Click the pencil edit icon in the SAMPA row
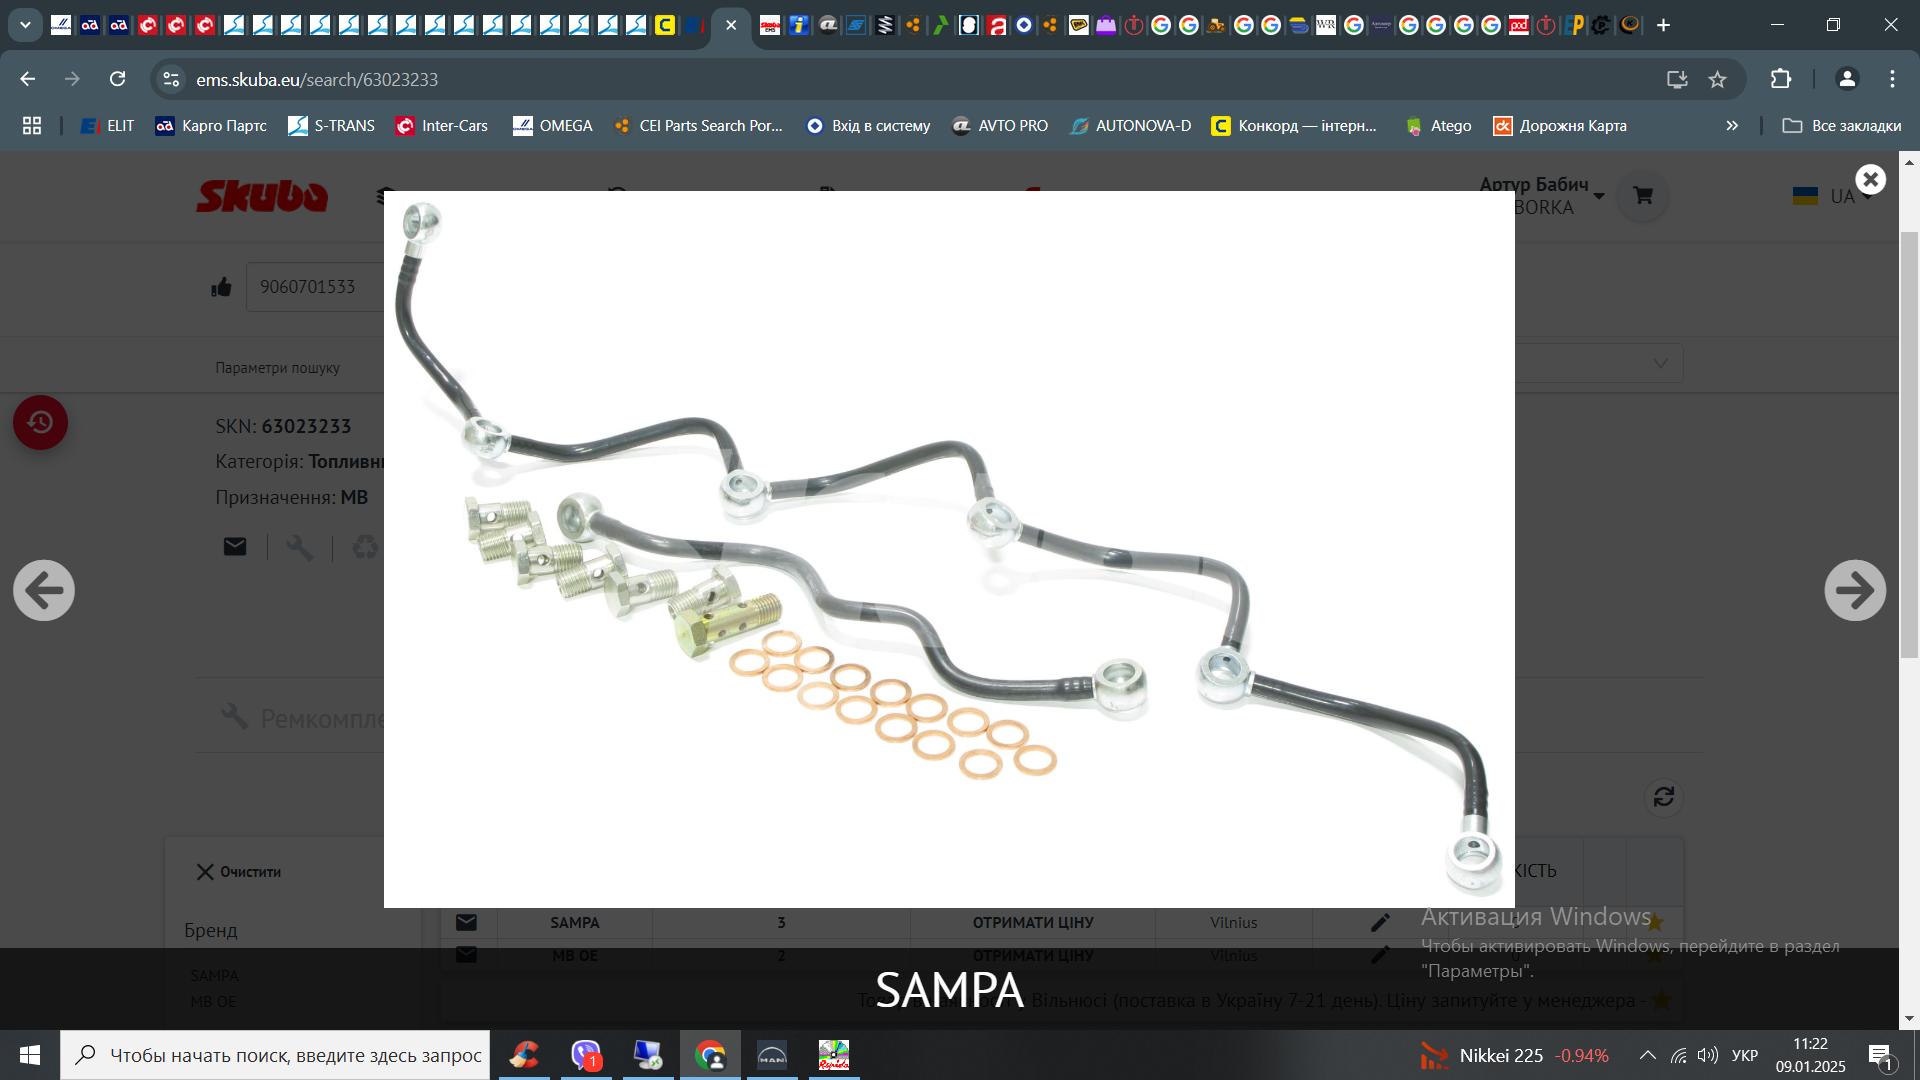Screen dimensions: 1920x1080 click(x=1380, y=922)
